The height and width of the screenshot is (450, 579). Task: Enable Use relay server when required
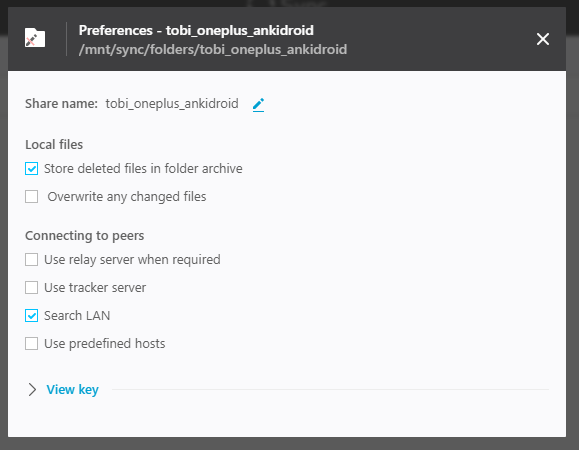pyautogui.click(x=31, y=260)
